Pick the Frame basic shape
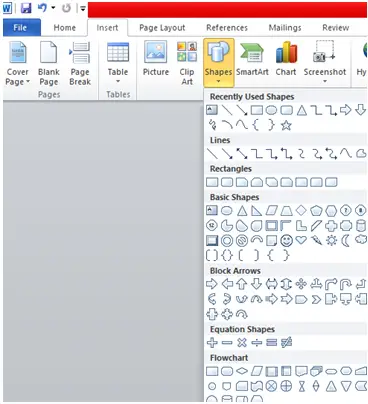Image resolution: width=368 pixels, height=404 pixels. pyautogui.click(x=271, y=226)
